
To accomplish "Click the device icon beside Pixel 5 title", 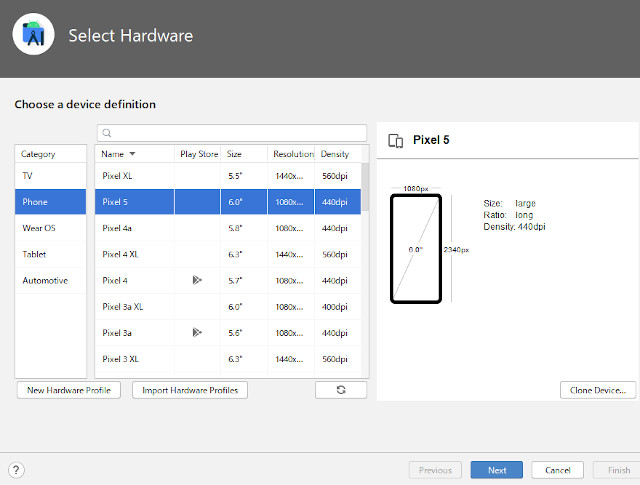I will click(396, 141).
